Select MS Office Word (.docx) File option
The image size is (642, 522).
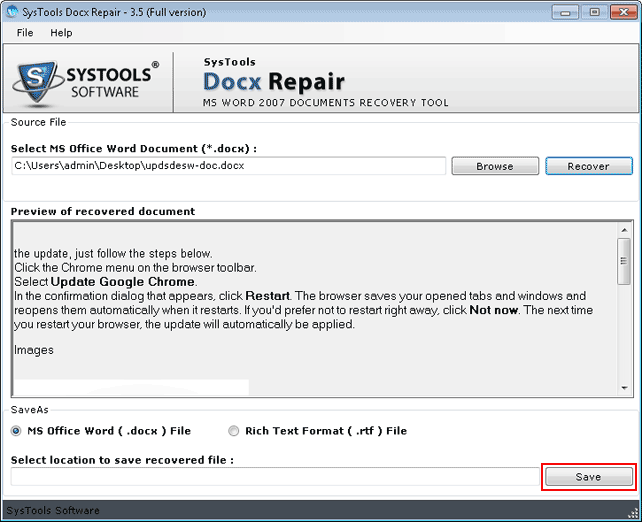click(x=101, y=431)
